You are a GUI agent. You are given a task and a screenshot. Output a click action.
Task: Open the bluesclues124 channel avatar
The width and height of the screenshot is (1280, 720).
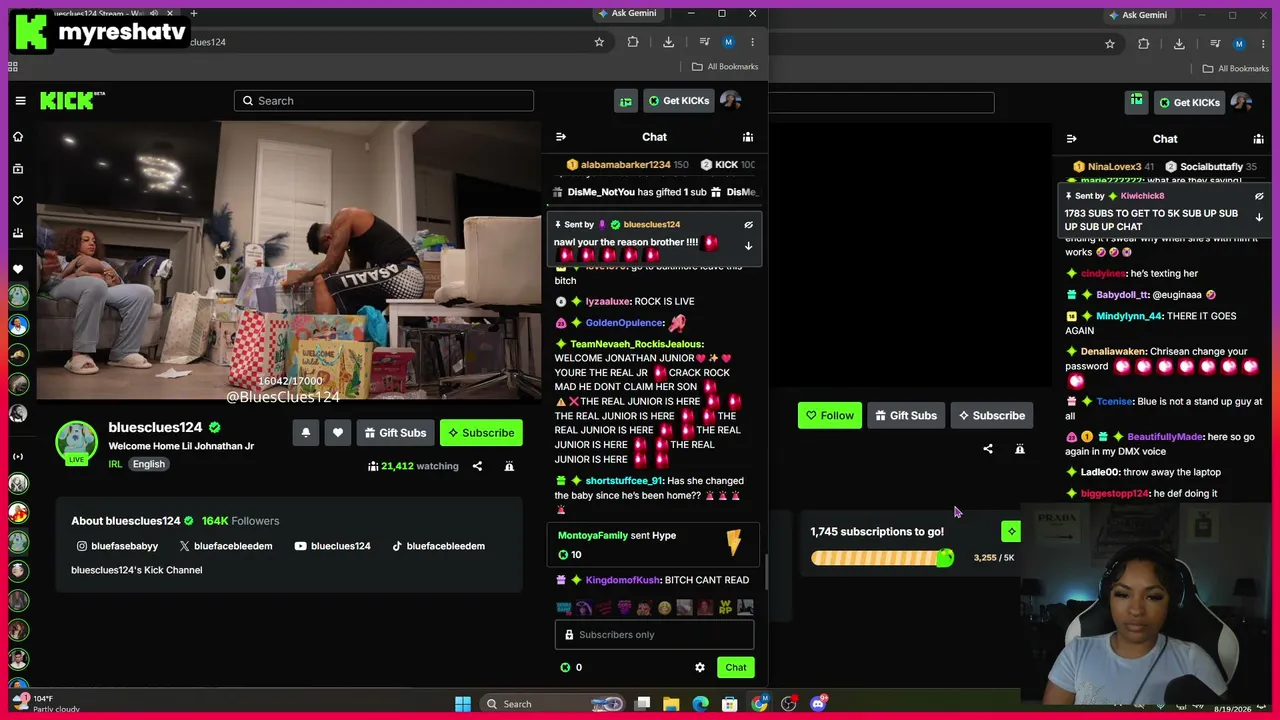pos(76,443)
